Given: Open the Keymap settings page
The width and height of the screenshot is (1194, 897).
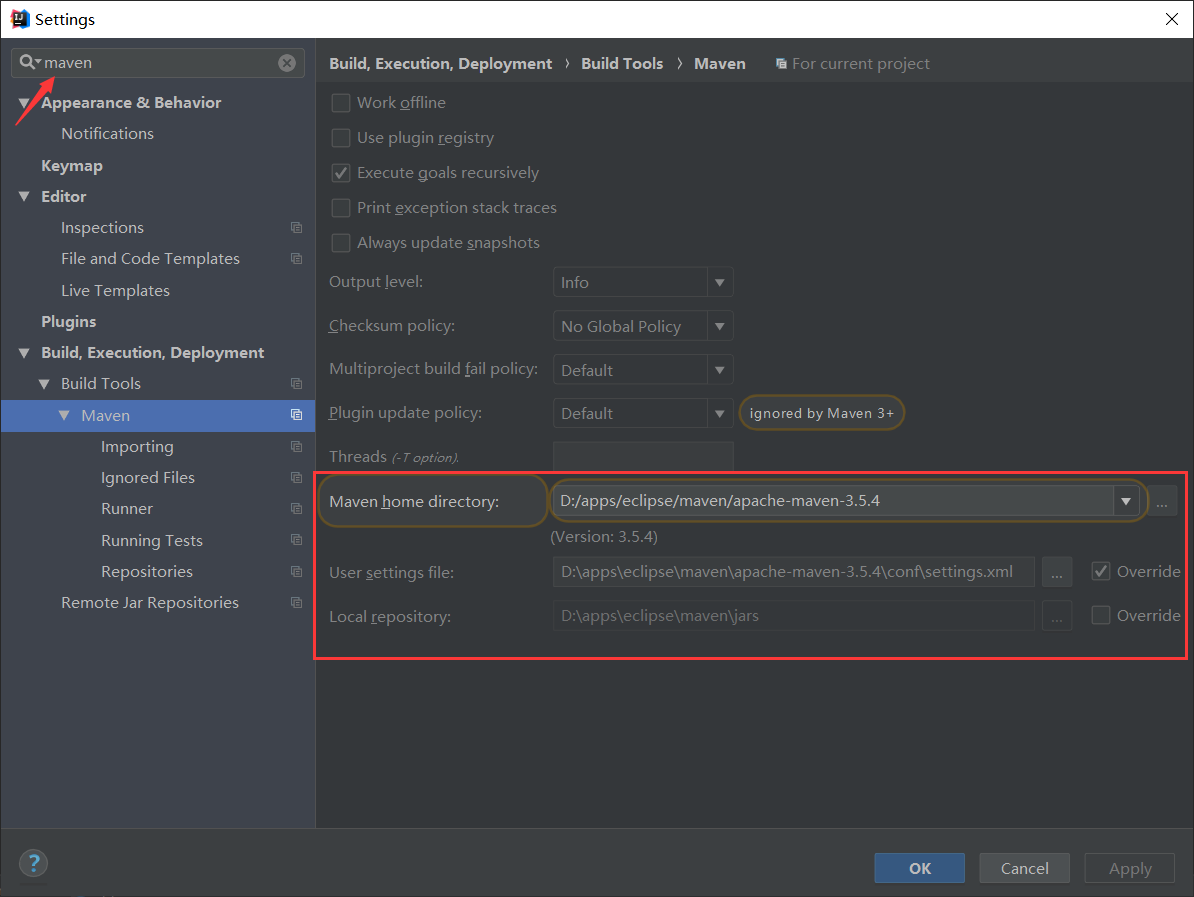Looking at the screenshot, I should (x=72, y=166).
